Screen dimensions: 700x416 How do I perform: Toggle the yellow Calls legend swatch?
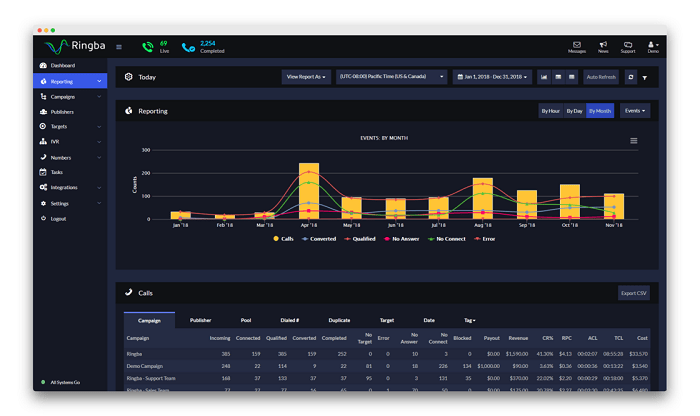pyautogui.click(x=277, y=238)
